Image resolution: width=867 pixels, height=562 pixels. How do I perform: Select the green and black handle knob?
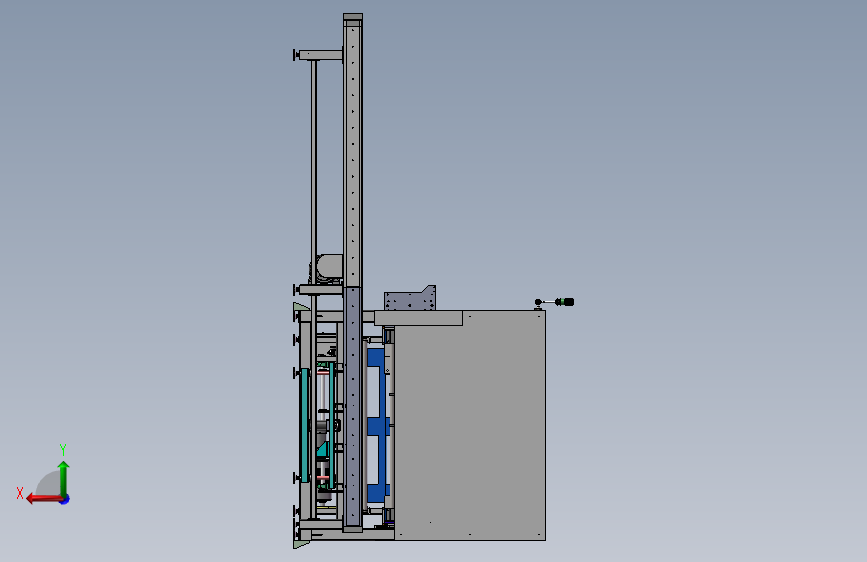(565, 301)
